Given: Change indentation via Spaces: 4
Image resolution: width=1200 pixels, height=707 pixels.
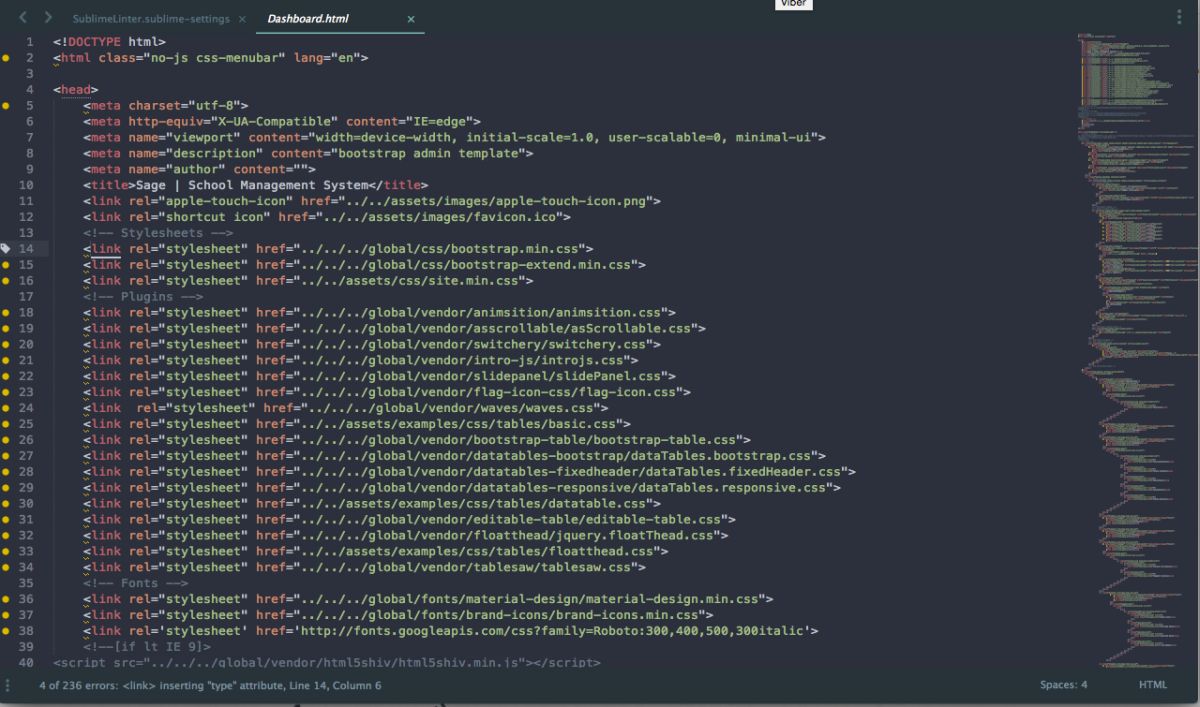Looking at the screenshot, I should (x=1064, y=685).
